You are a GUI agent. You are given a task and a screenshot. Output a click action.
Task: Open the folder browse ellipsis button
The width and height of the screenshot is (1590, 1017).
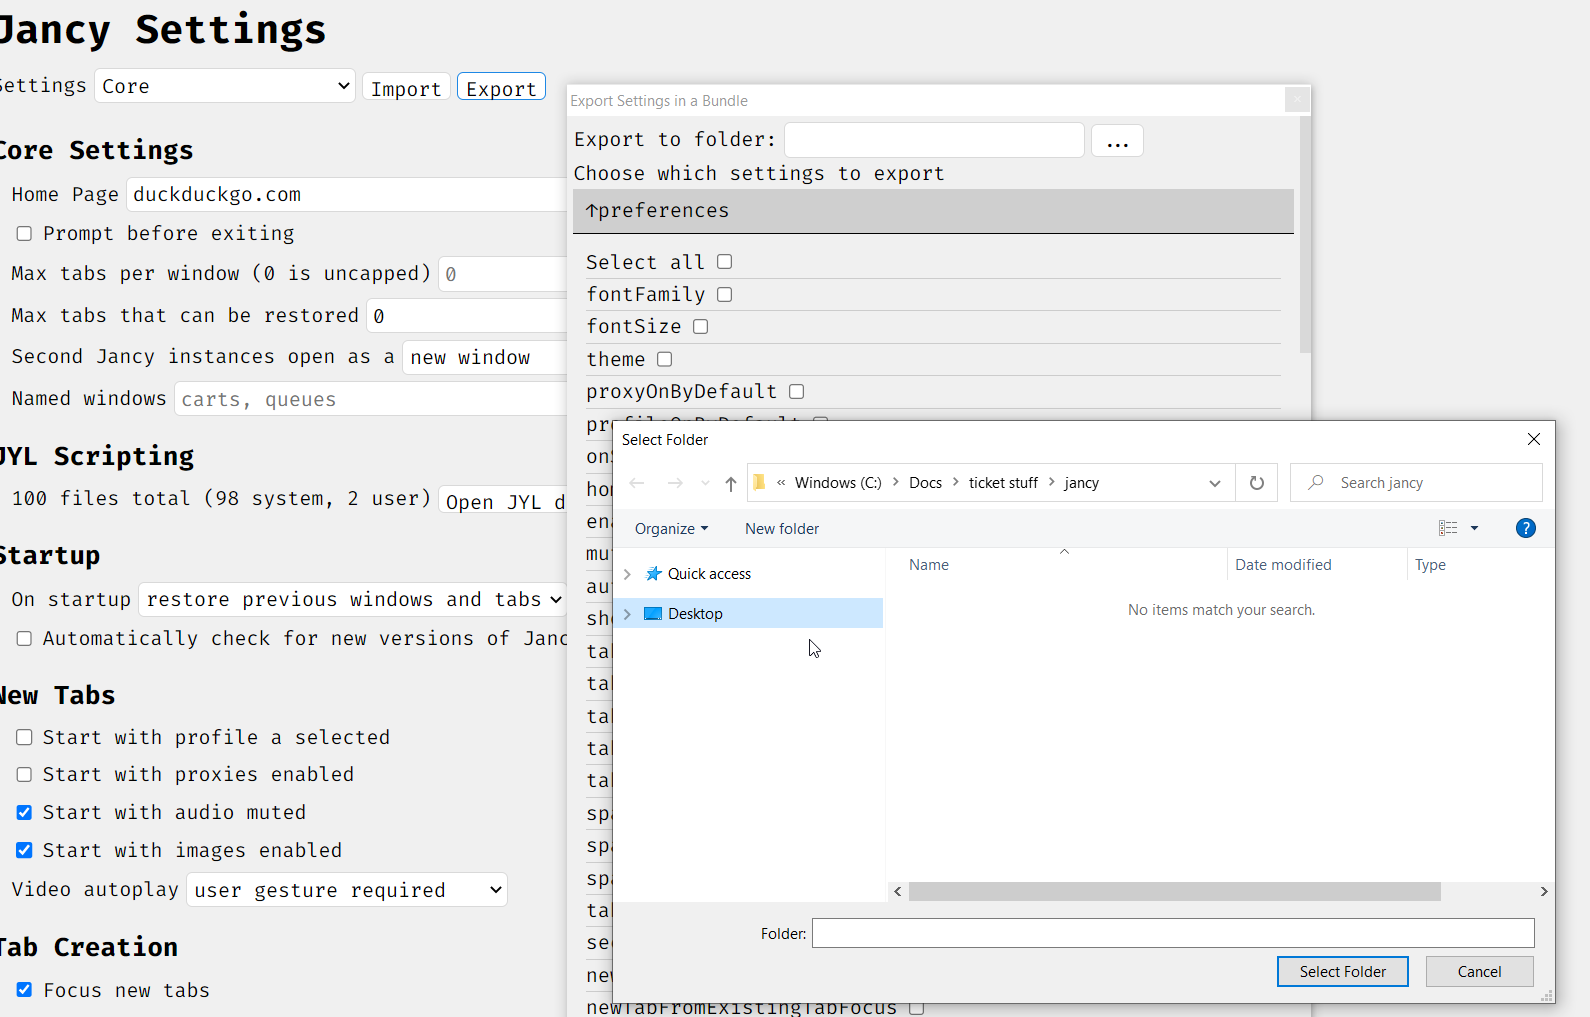click(x=1117, y=141)
